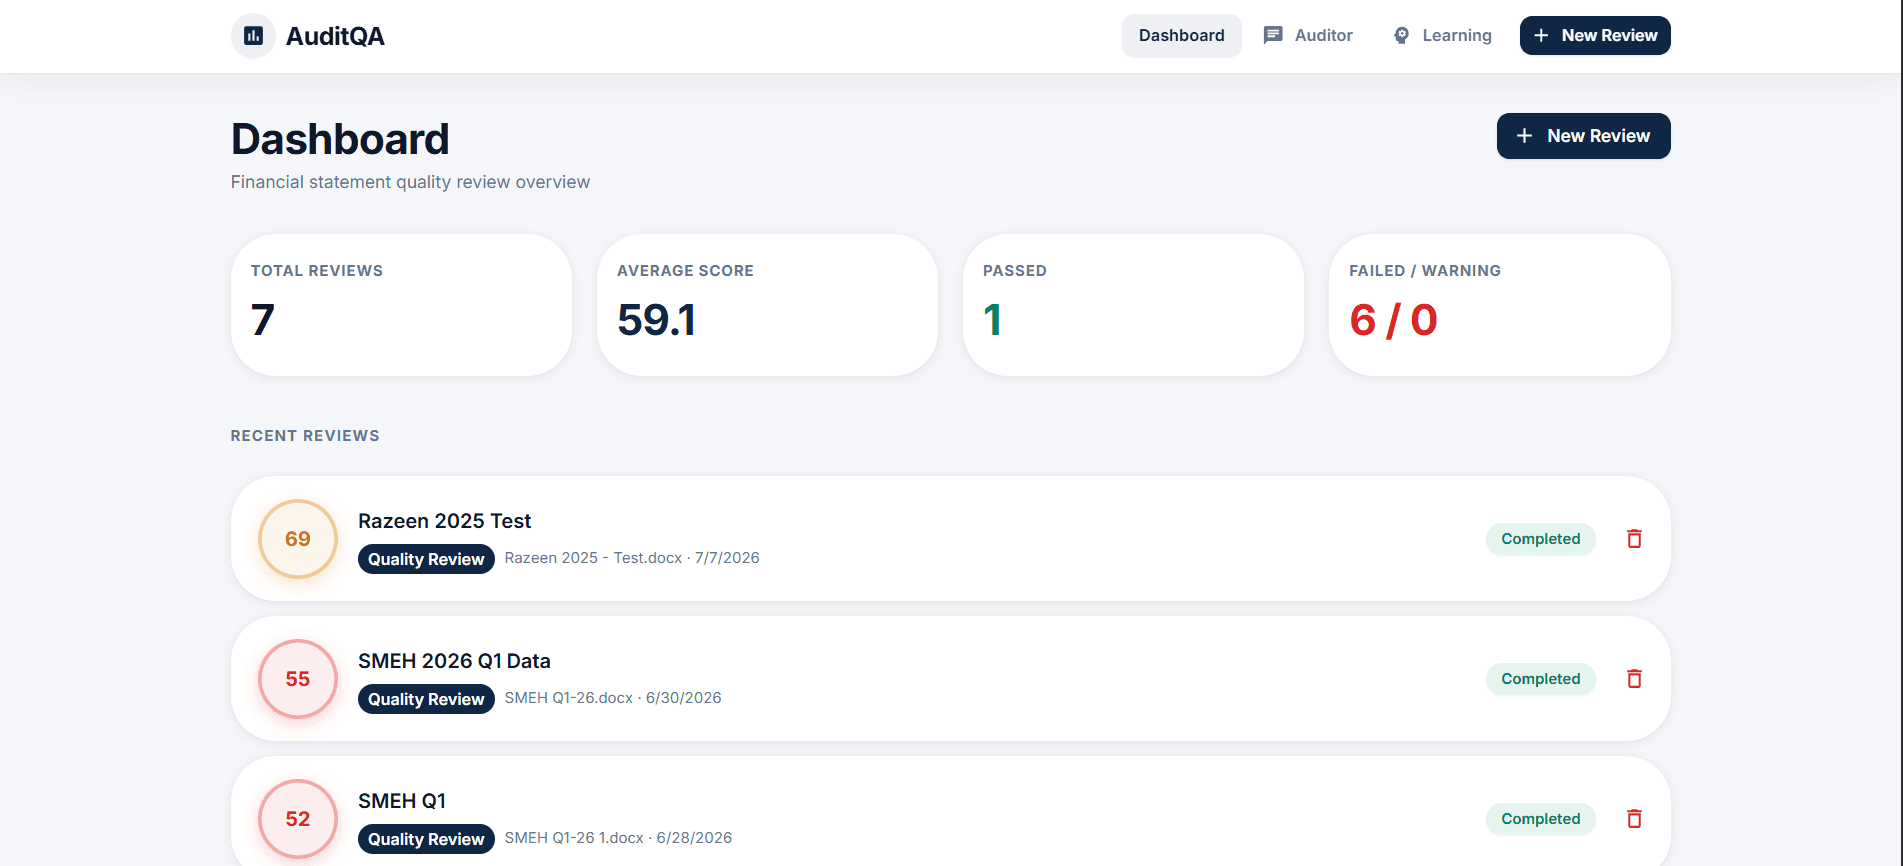Delete the SMEH 2026 Q1 Data review
Viewport: 1903px width, 866px height.
[x=1634, y=679]
